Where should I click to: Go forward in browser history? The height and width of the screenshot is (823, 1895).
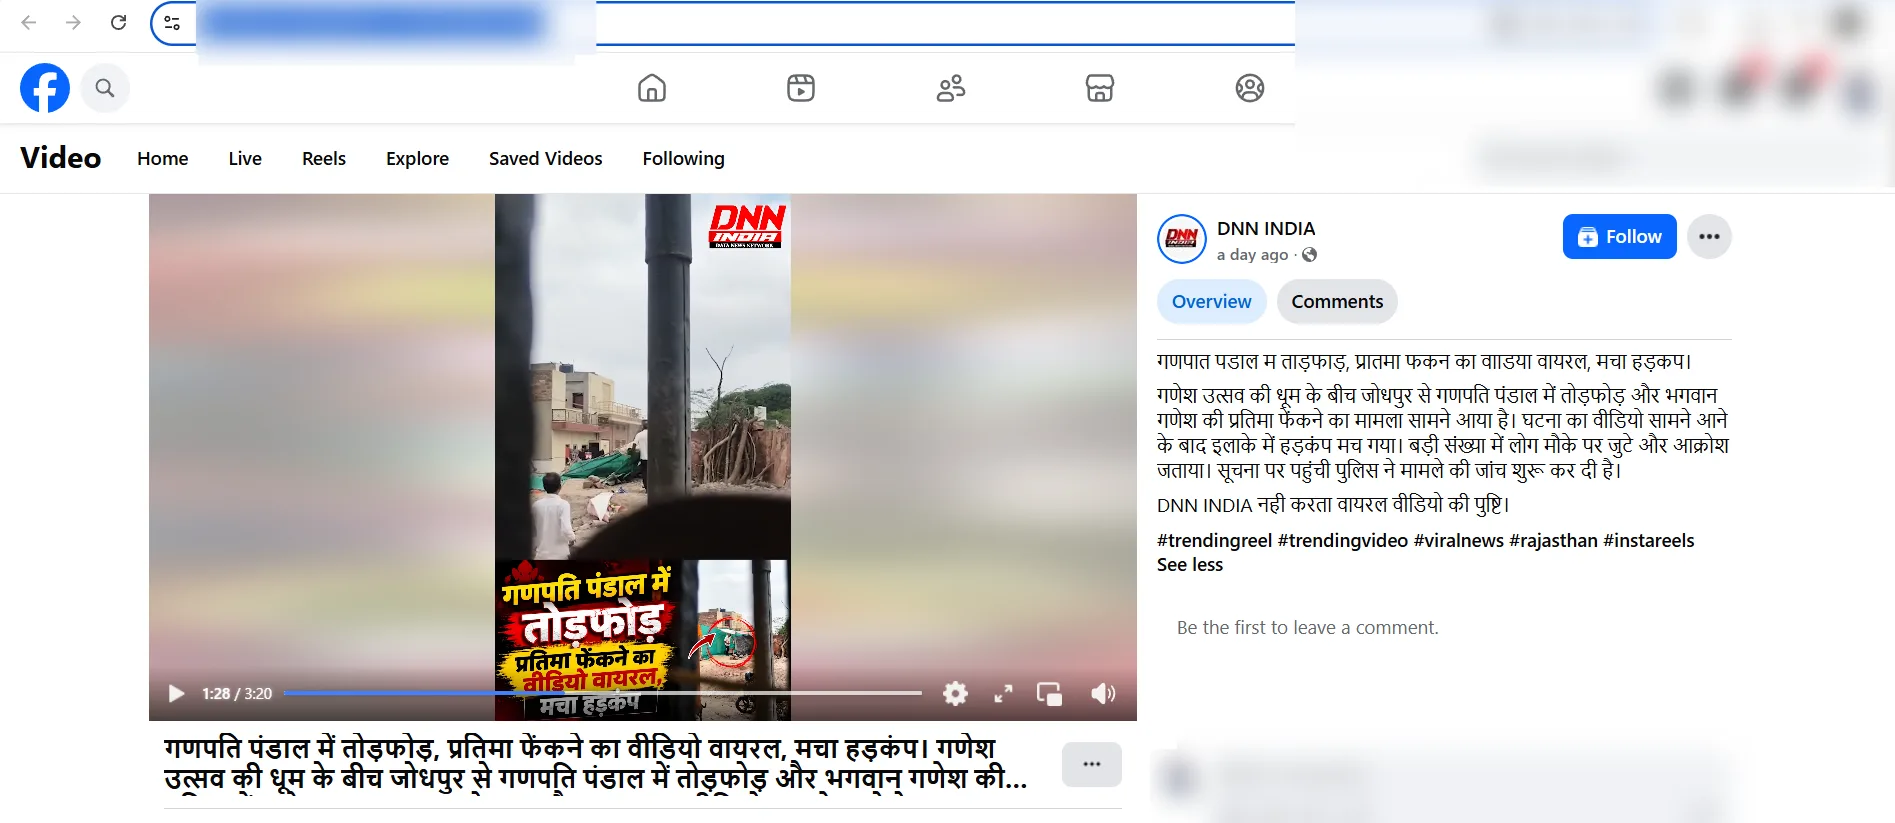(x=73, y=22)
